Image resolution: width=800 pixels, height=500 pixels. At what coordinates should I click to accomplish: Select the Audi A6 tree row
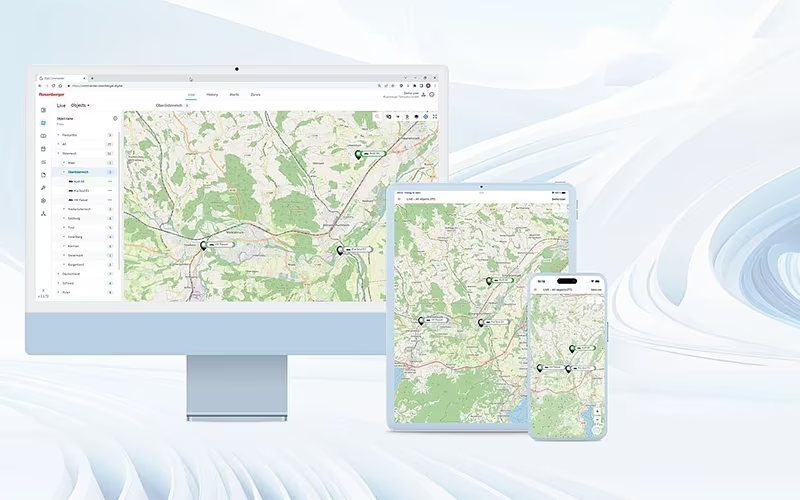(x=85, y=182)
